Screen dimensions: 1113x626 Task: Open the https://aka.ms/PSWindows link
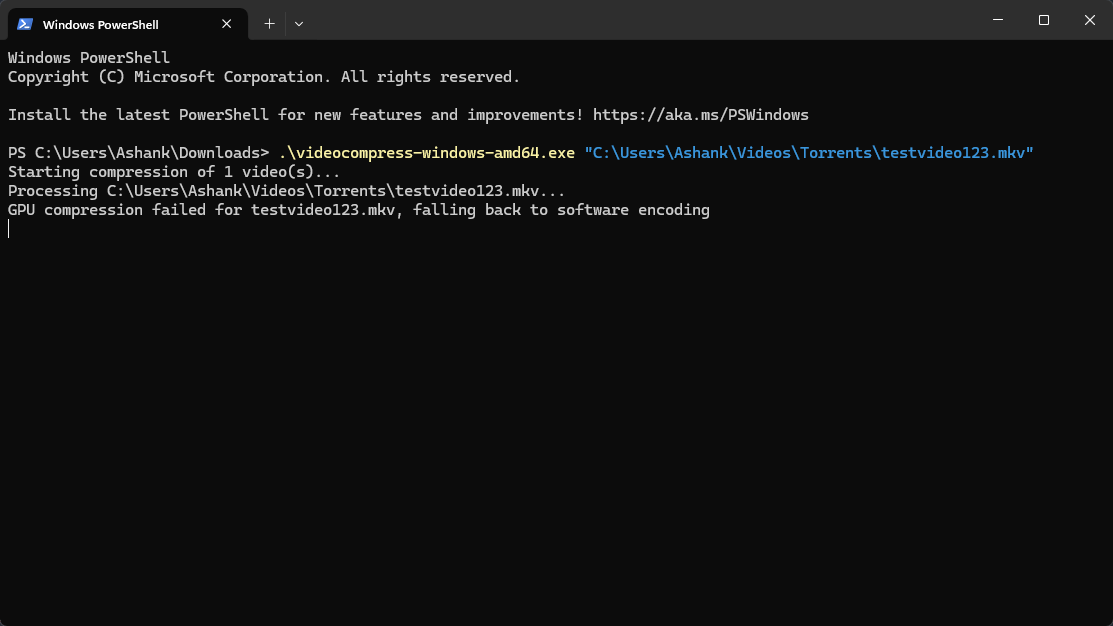click(700, 115)
